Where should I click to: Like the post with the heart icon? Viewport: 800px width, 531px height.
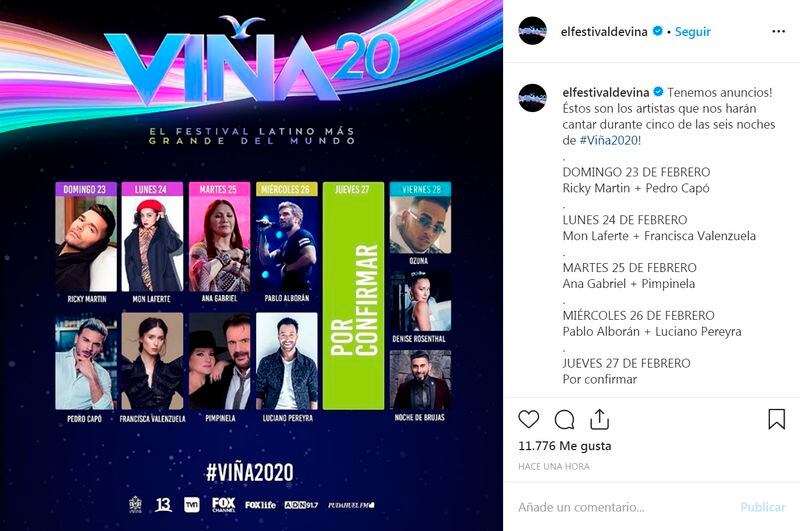pos(529,419)
